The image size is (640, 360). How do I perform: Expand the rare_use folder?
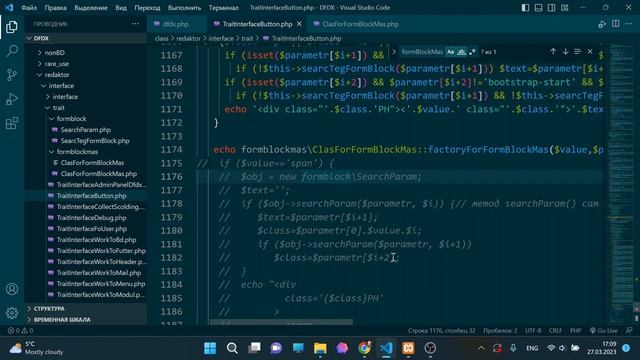85,64
